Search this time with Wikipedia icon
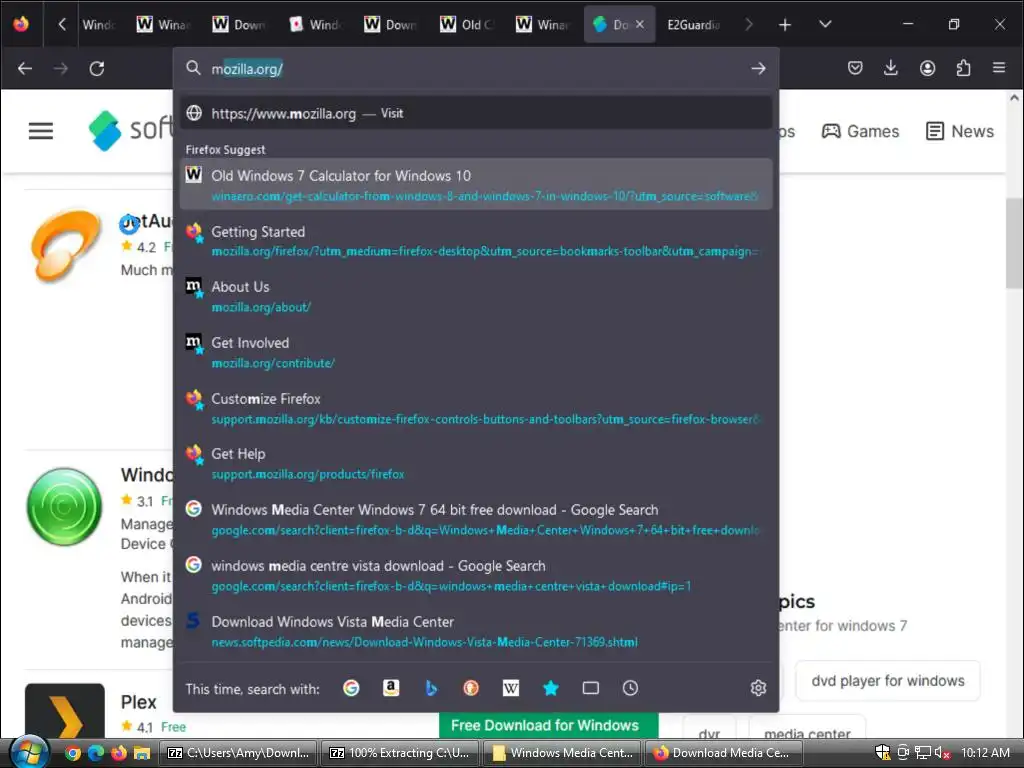1024x768 pixels. pyautogui.click(x=511, y=688)
